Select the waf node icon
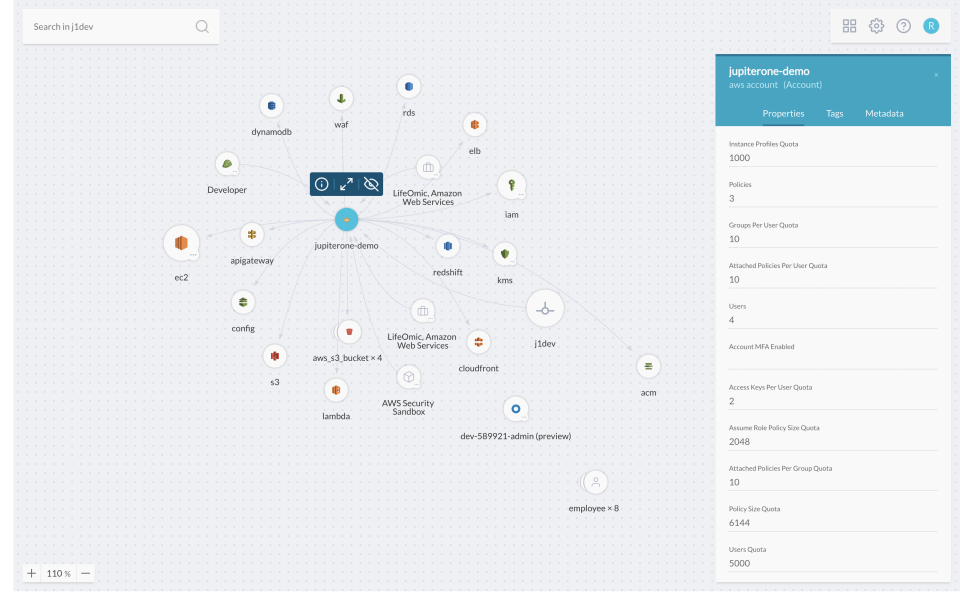960x607 pixels. [x=341, y=99]
